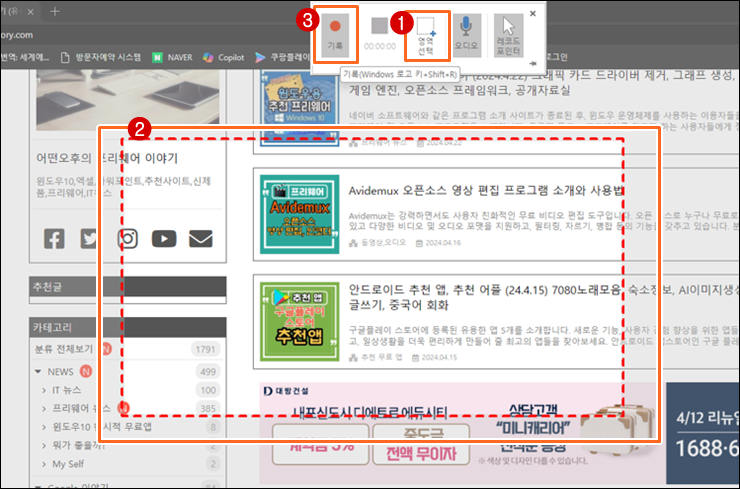
Task: Open the 방문자예약 시스템 bookmark
Action: pos(101,58)
